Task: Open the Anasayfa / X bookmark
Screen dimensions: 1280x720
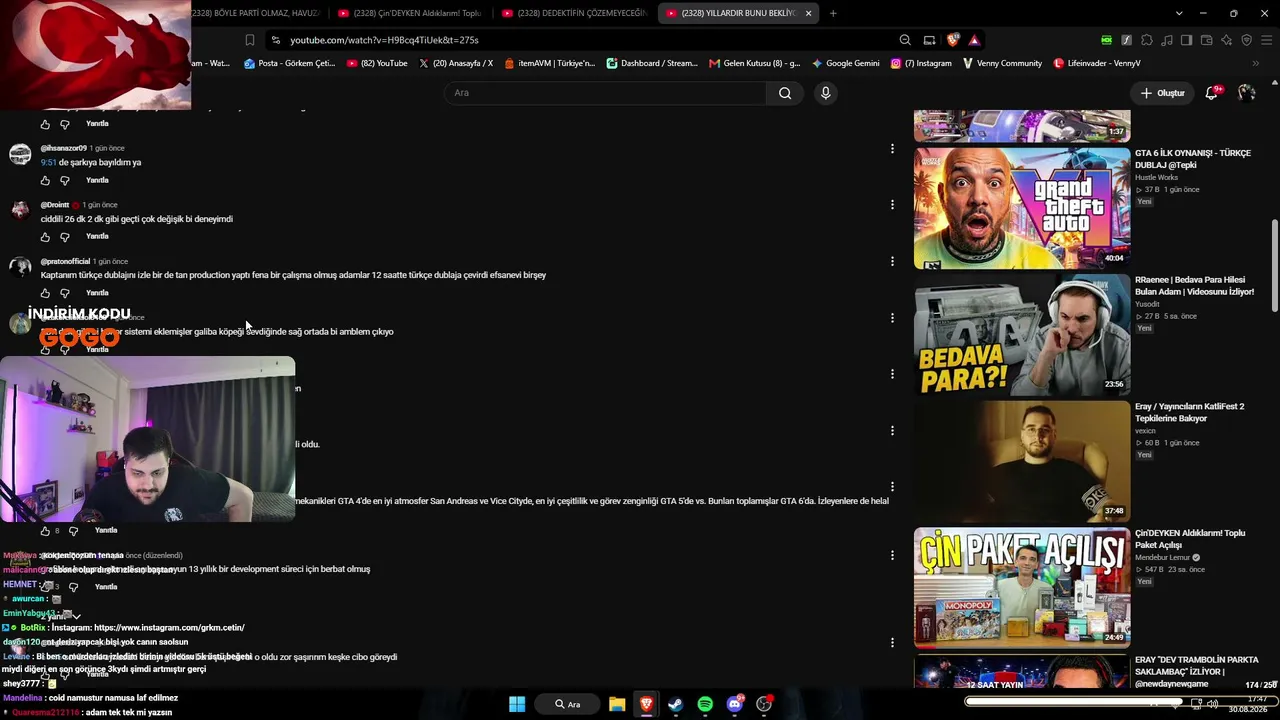Action: coord(456,63)
